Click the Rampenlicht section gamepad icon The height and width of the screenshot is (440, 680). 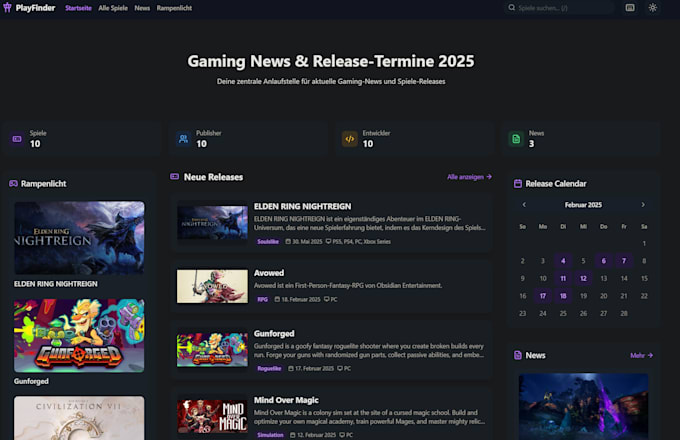pyautogui.click(x=13, y=183)
